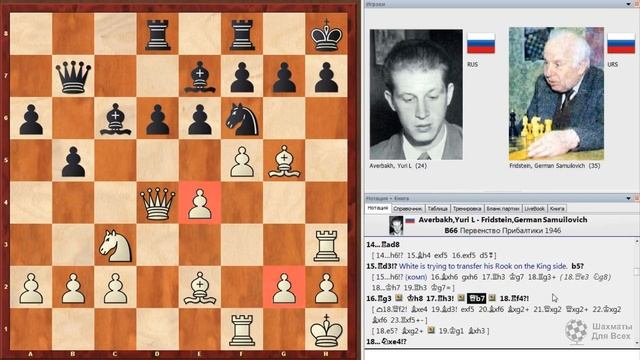This screenshot has width=640, height=360.
Task: Select the black rook on d8
Action: [157, 35]
